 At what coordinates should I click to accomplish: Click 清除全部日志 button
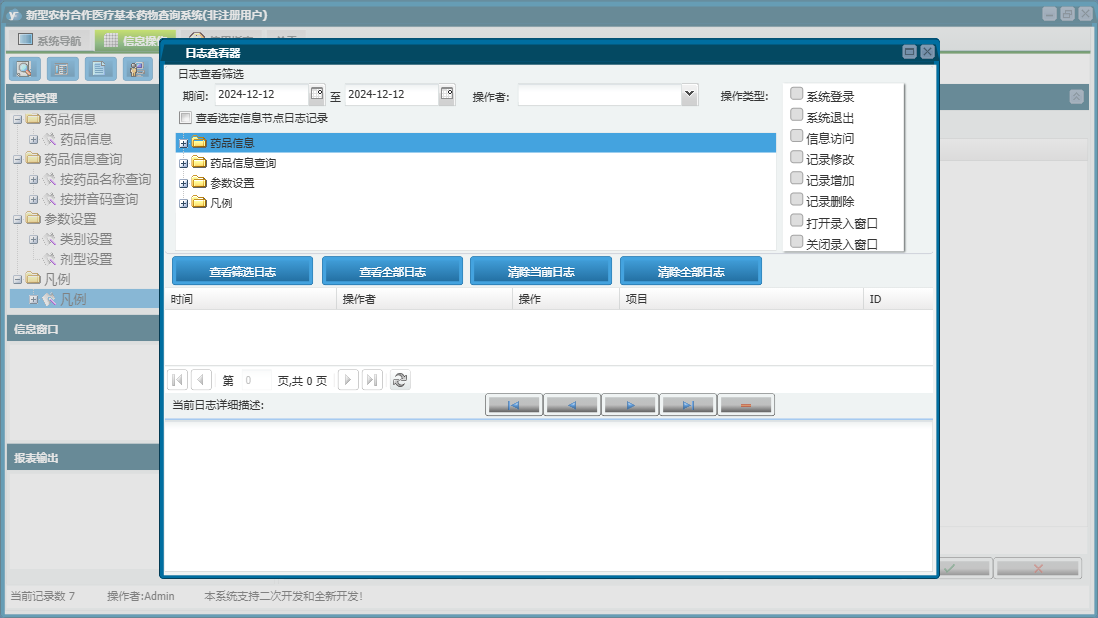690,272
